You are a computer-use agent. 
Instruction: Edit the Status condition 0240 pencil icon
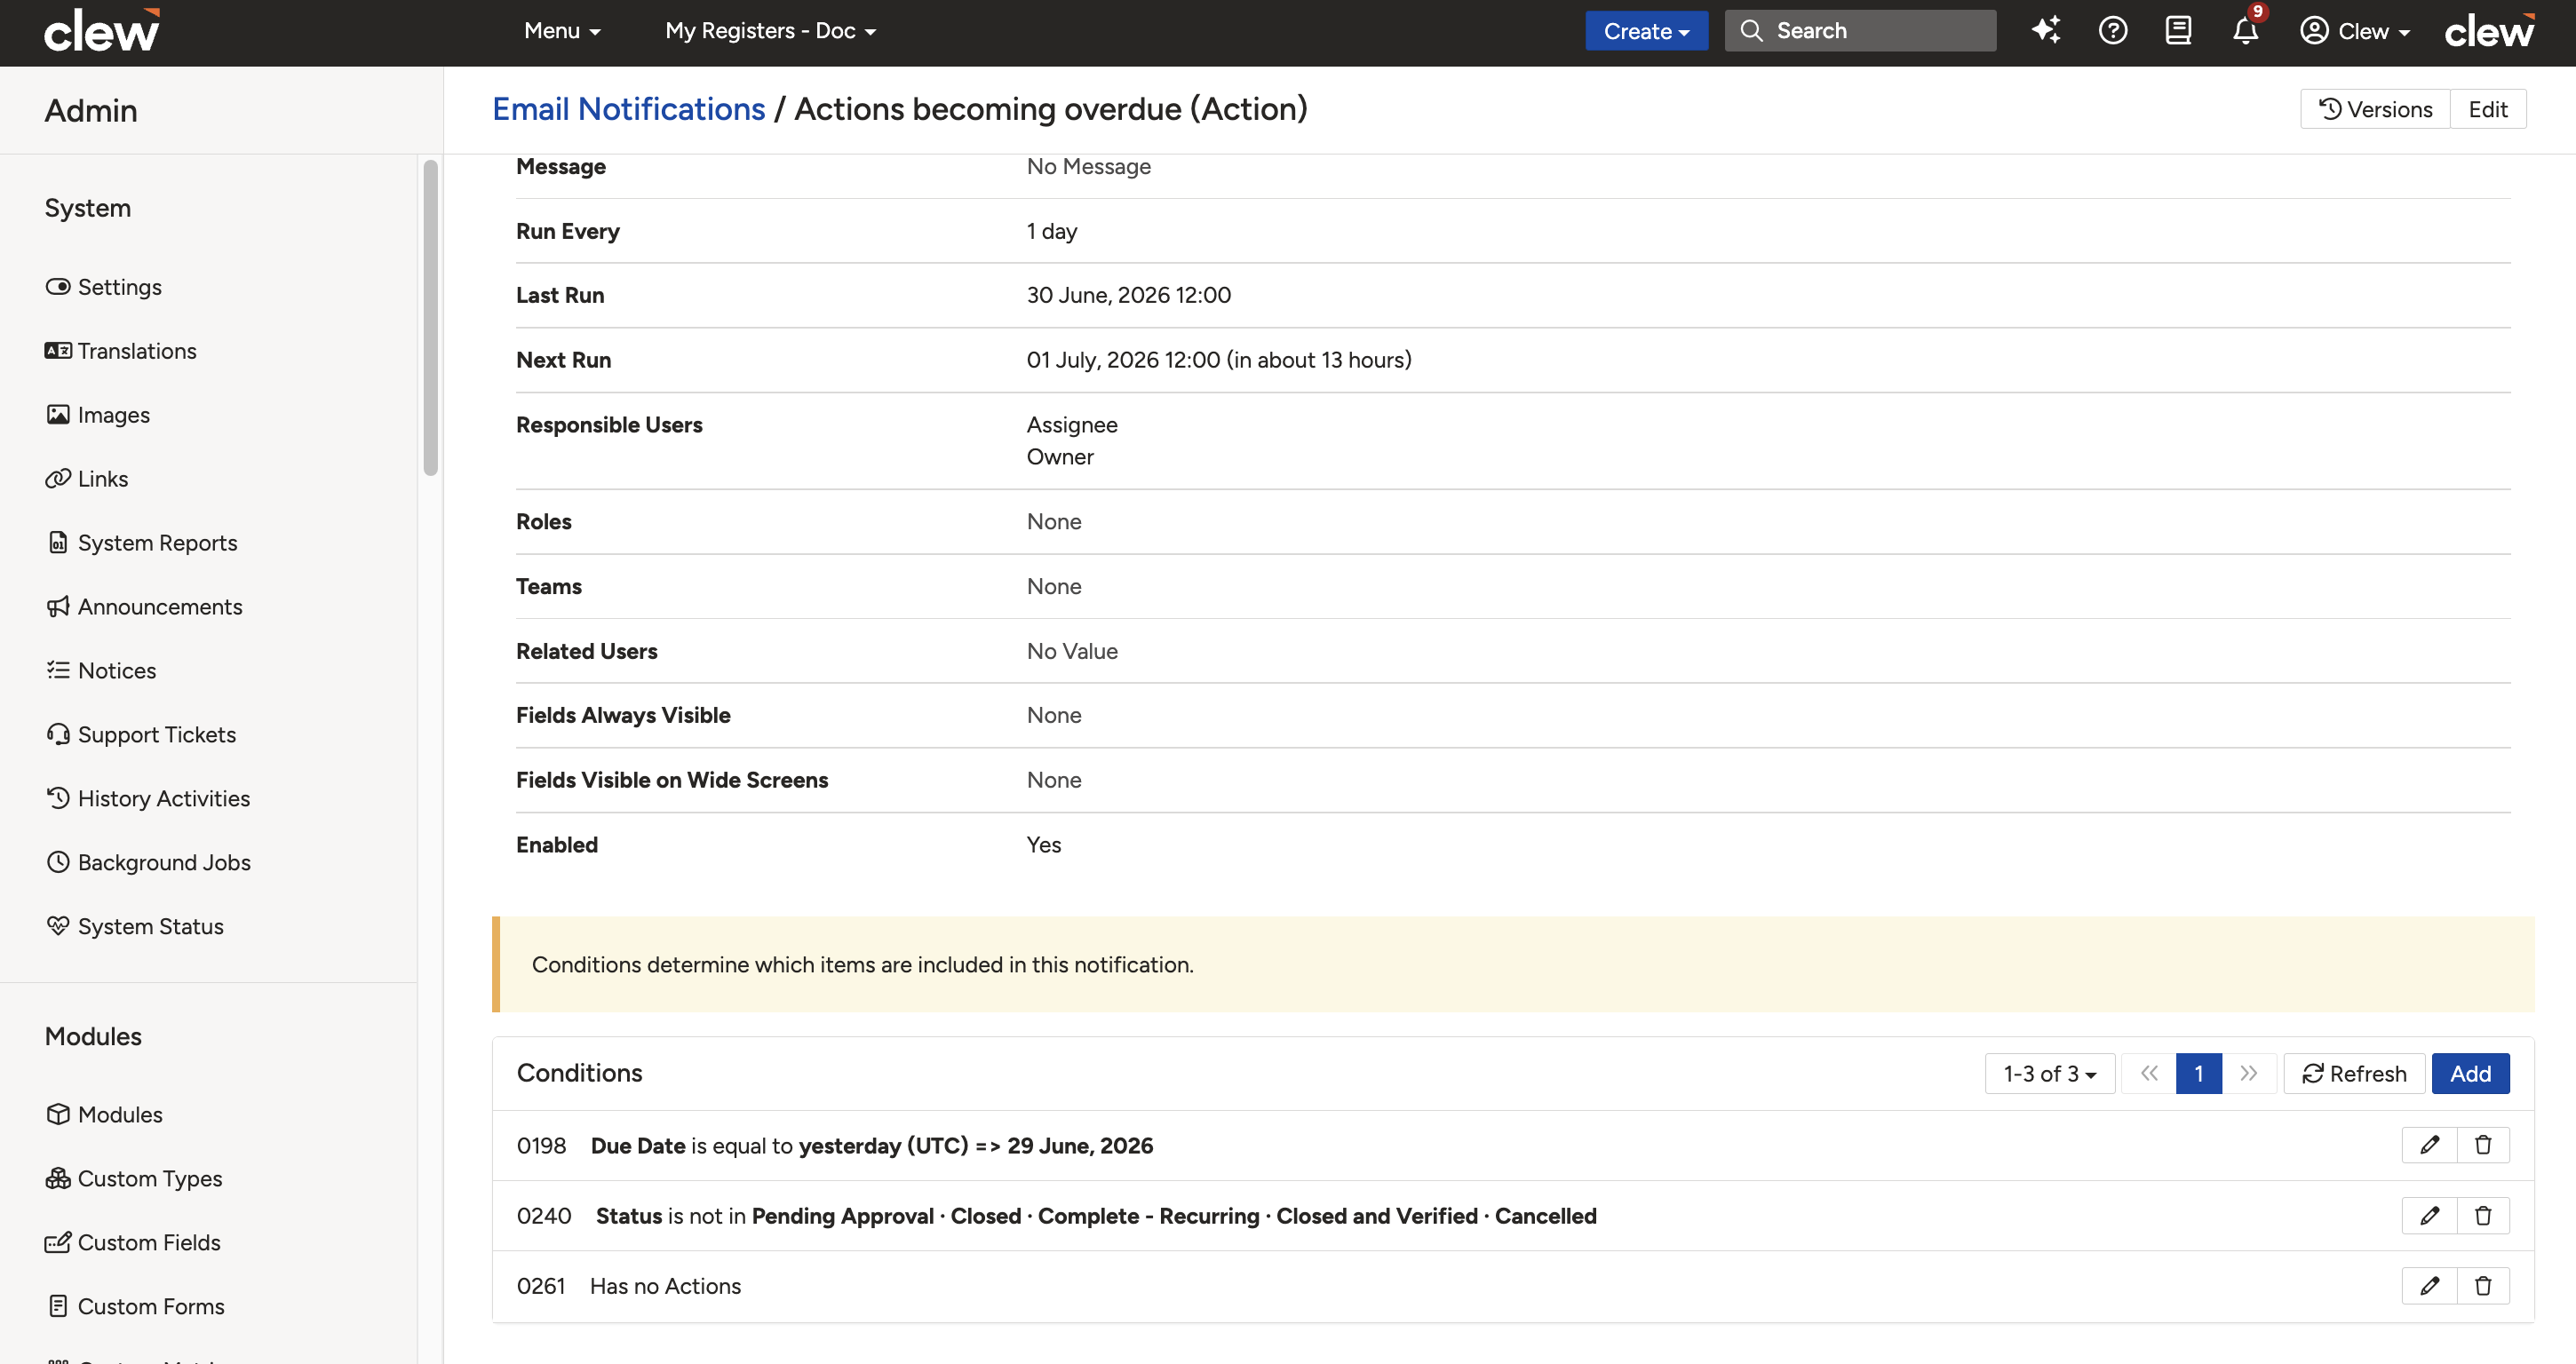pos(2429,1215)
